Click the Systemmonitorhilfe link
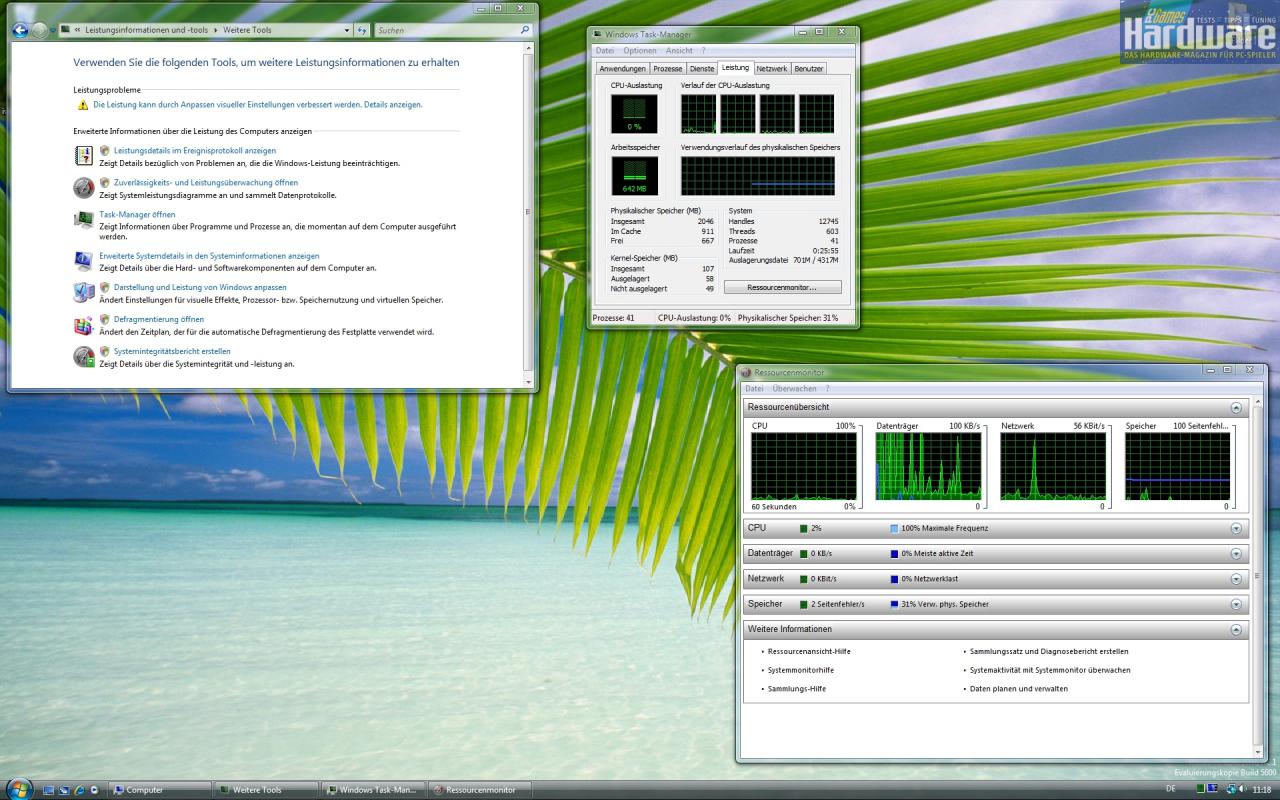 tap(800, 670)
